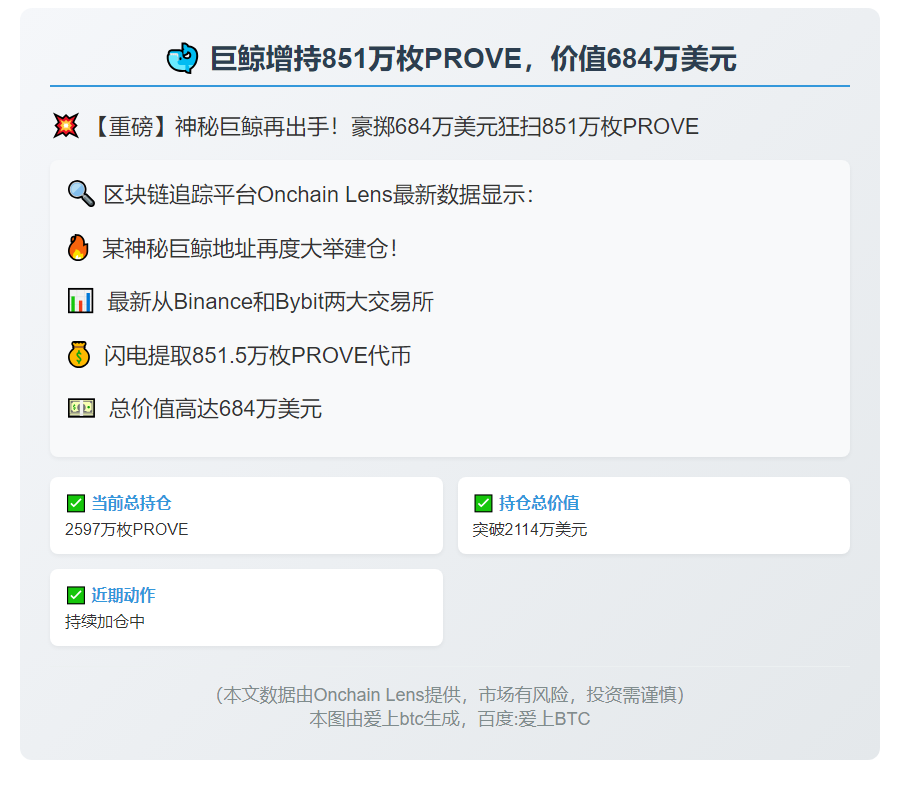Click the 突破2114万美元 value text
900x792 pixels.
530,529
